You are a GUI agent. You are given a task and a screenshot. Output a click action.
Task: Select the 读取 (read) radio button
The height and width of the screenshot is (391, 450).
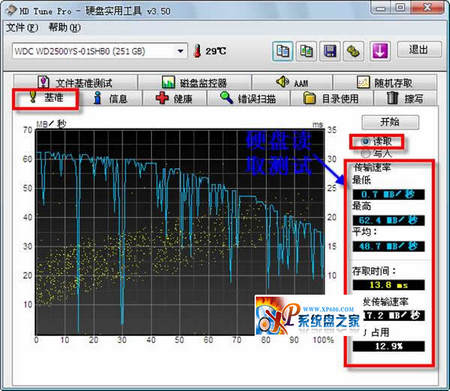pos(366,141)
